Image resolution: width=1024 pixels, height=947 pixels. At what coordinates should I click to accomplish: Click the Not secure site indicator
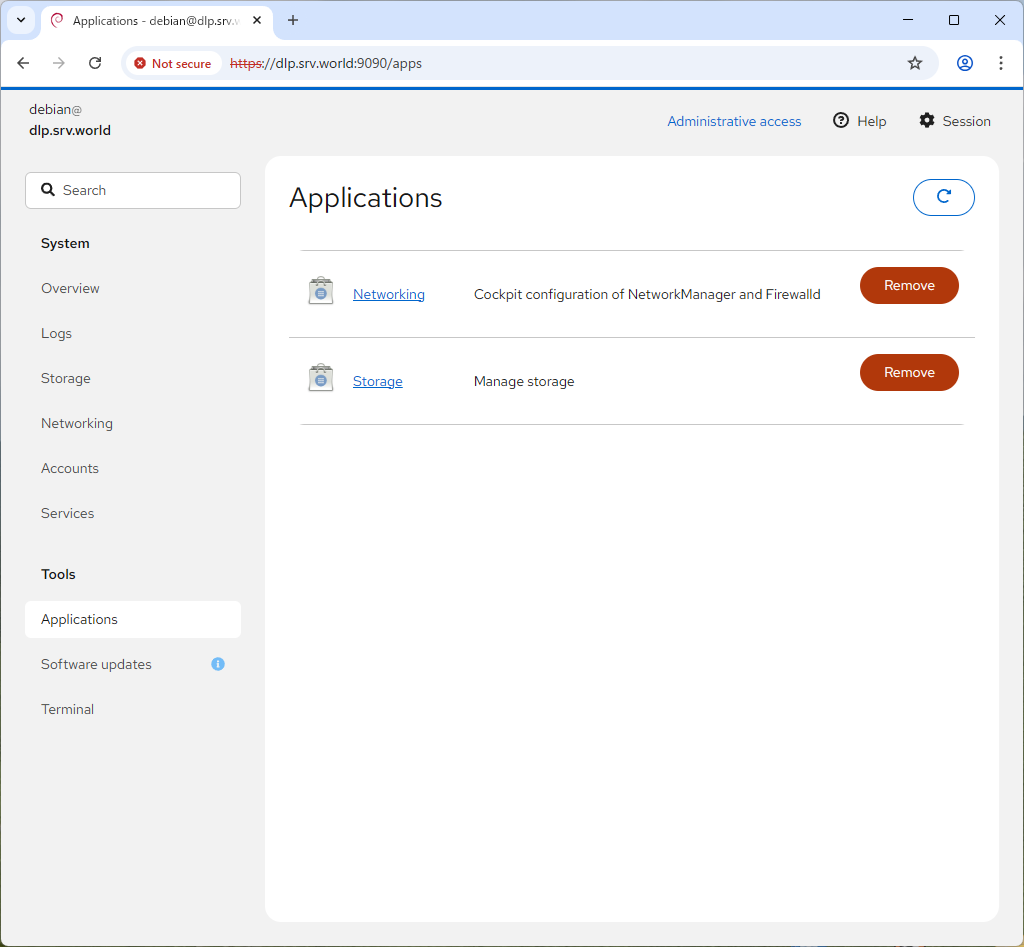(173, 63)
